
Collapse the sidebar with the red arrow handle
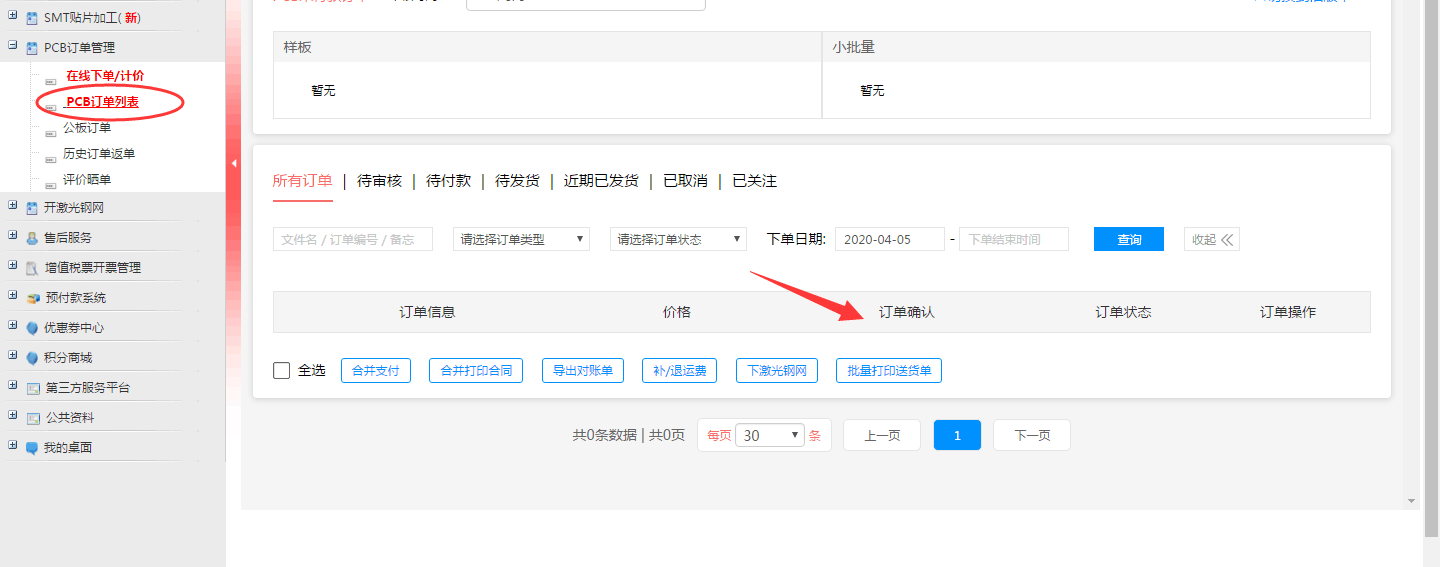[234, 163]
